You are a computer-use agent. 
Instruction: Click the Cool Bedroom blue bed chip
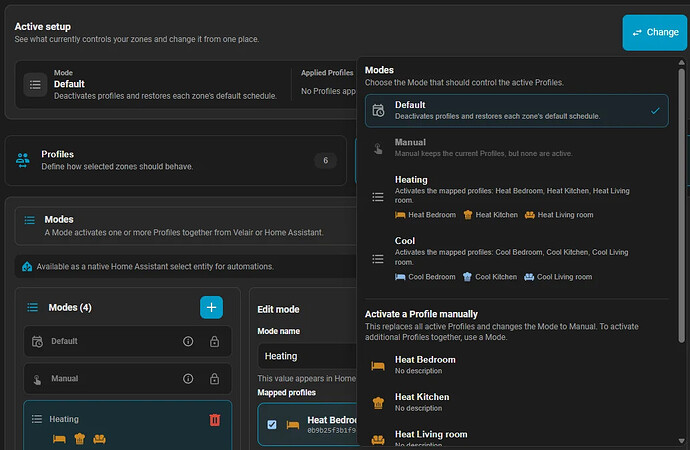425,277
